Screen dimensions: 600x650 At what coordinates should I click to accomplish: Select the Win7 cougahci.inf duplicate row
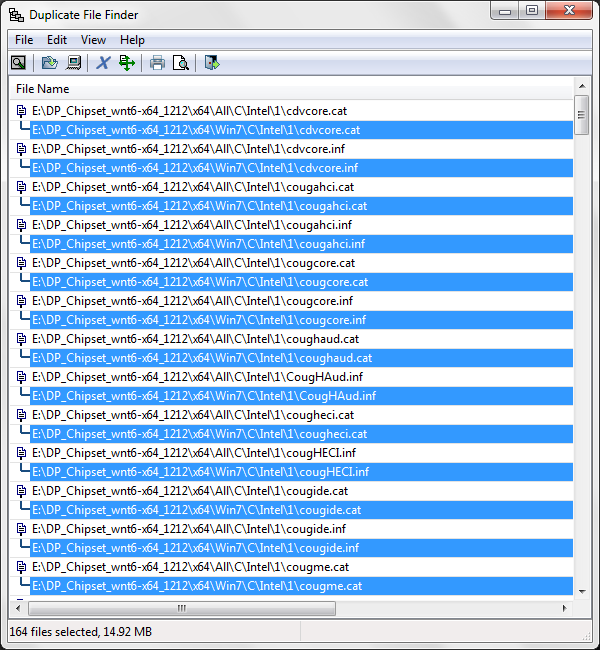click(x=198, y=244)
